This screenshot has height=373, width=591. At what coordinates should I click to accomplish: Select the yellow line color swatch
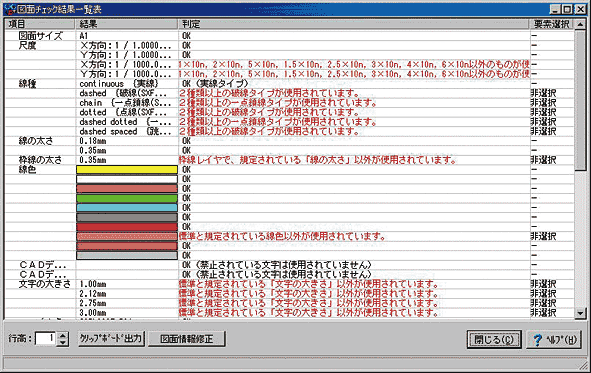coord(127,170)
